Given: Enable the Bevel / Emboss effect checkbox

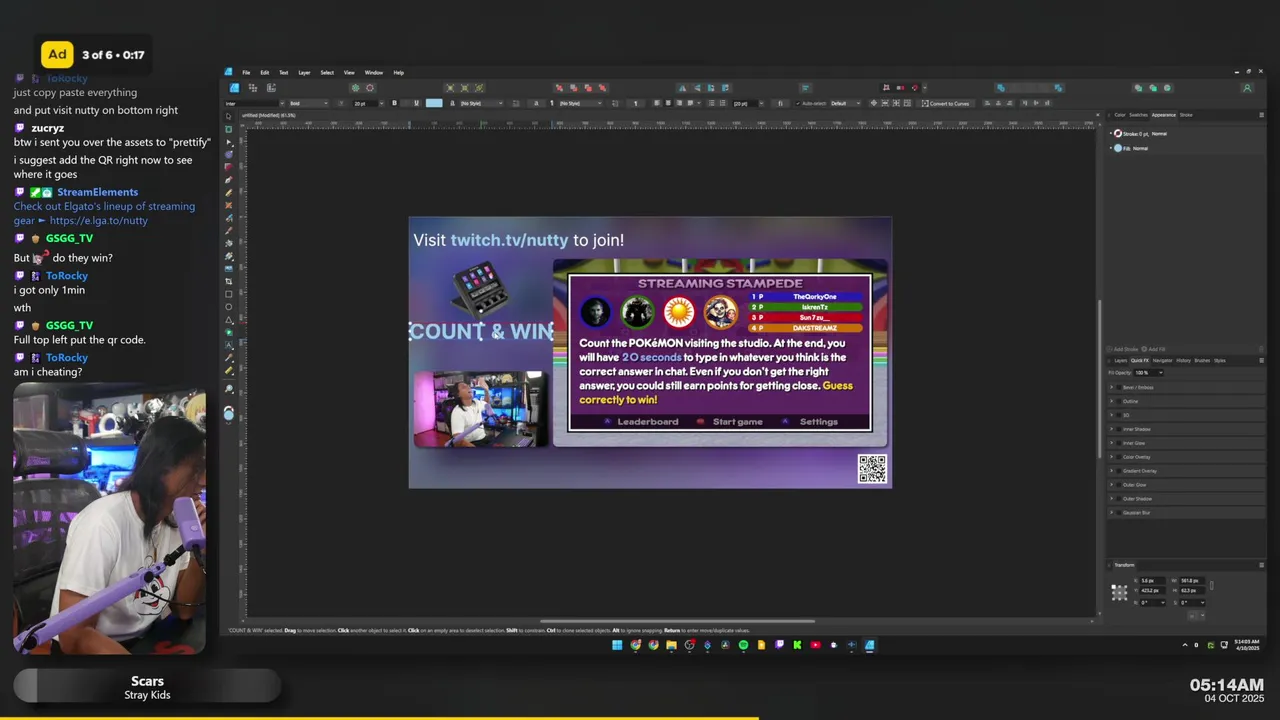Looking at the screenshot, I should (1119, 387).
